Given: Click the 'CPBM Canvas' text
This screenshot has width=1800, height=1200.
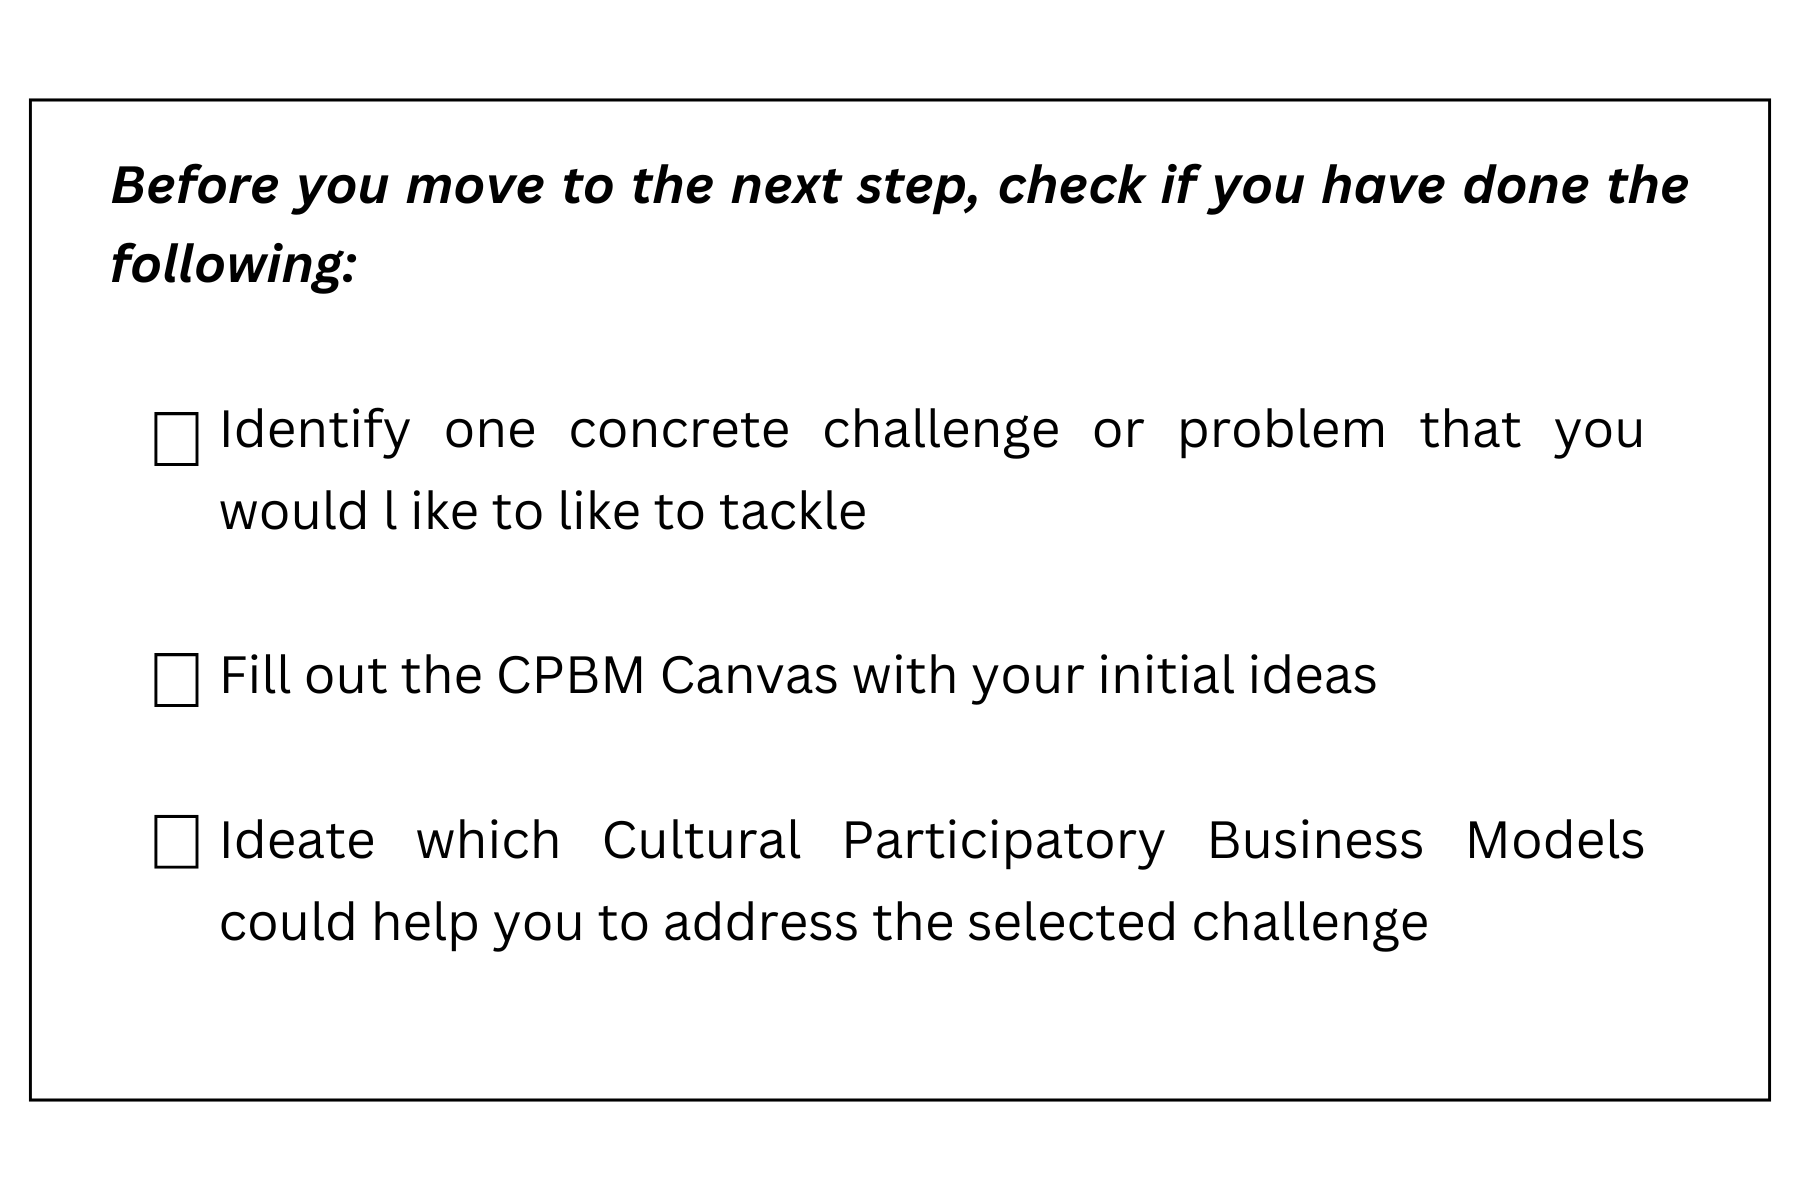Looking at the screenshot, I should [x=666, y=676].
